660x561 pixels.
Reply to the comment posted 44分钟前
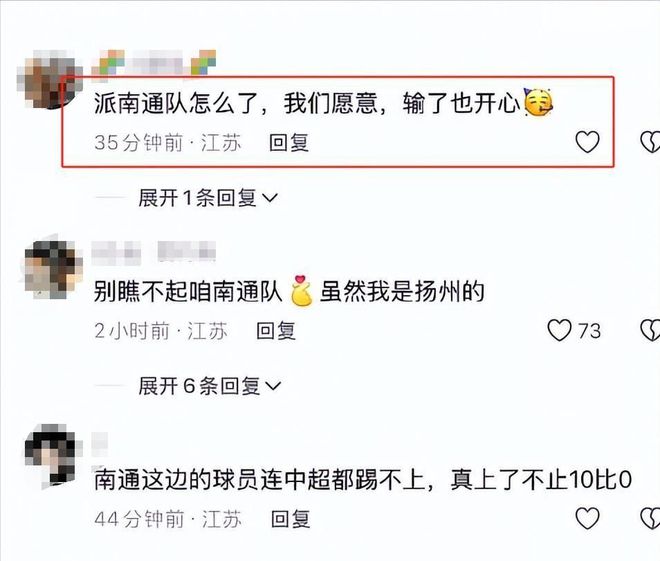click(x=290, y=519)
